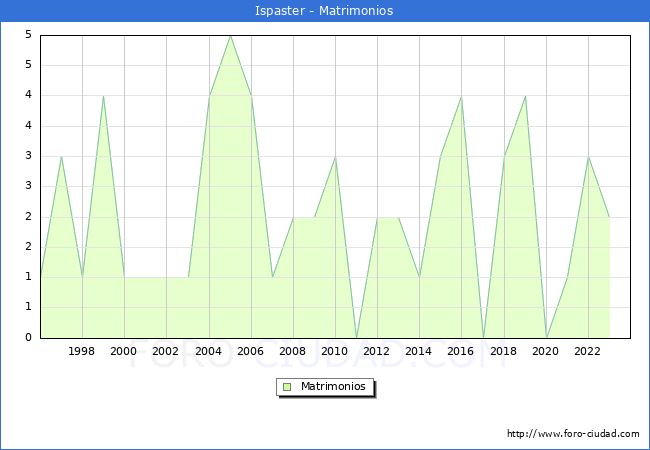Click the 2016 x-axis year label
This screenshot has height=450, width=650.
pos(461,351)
